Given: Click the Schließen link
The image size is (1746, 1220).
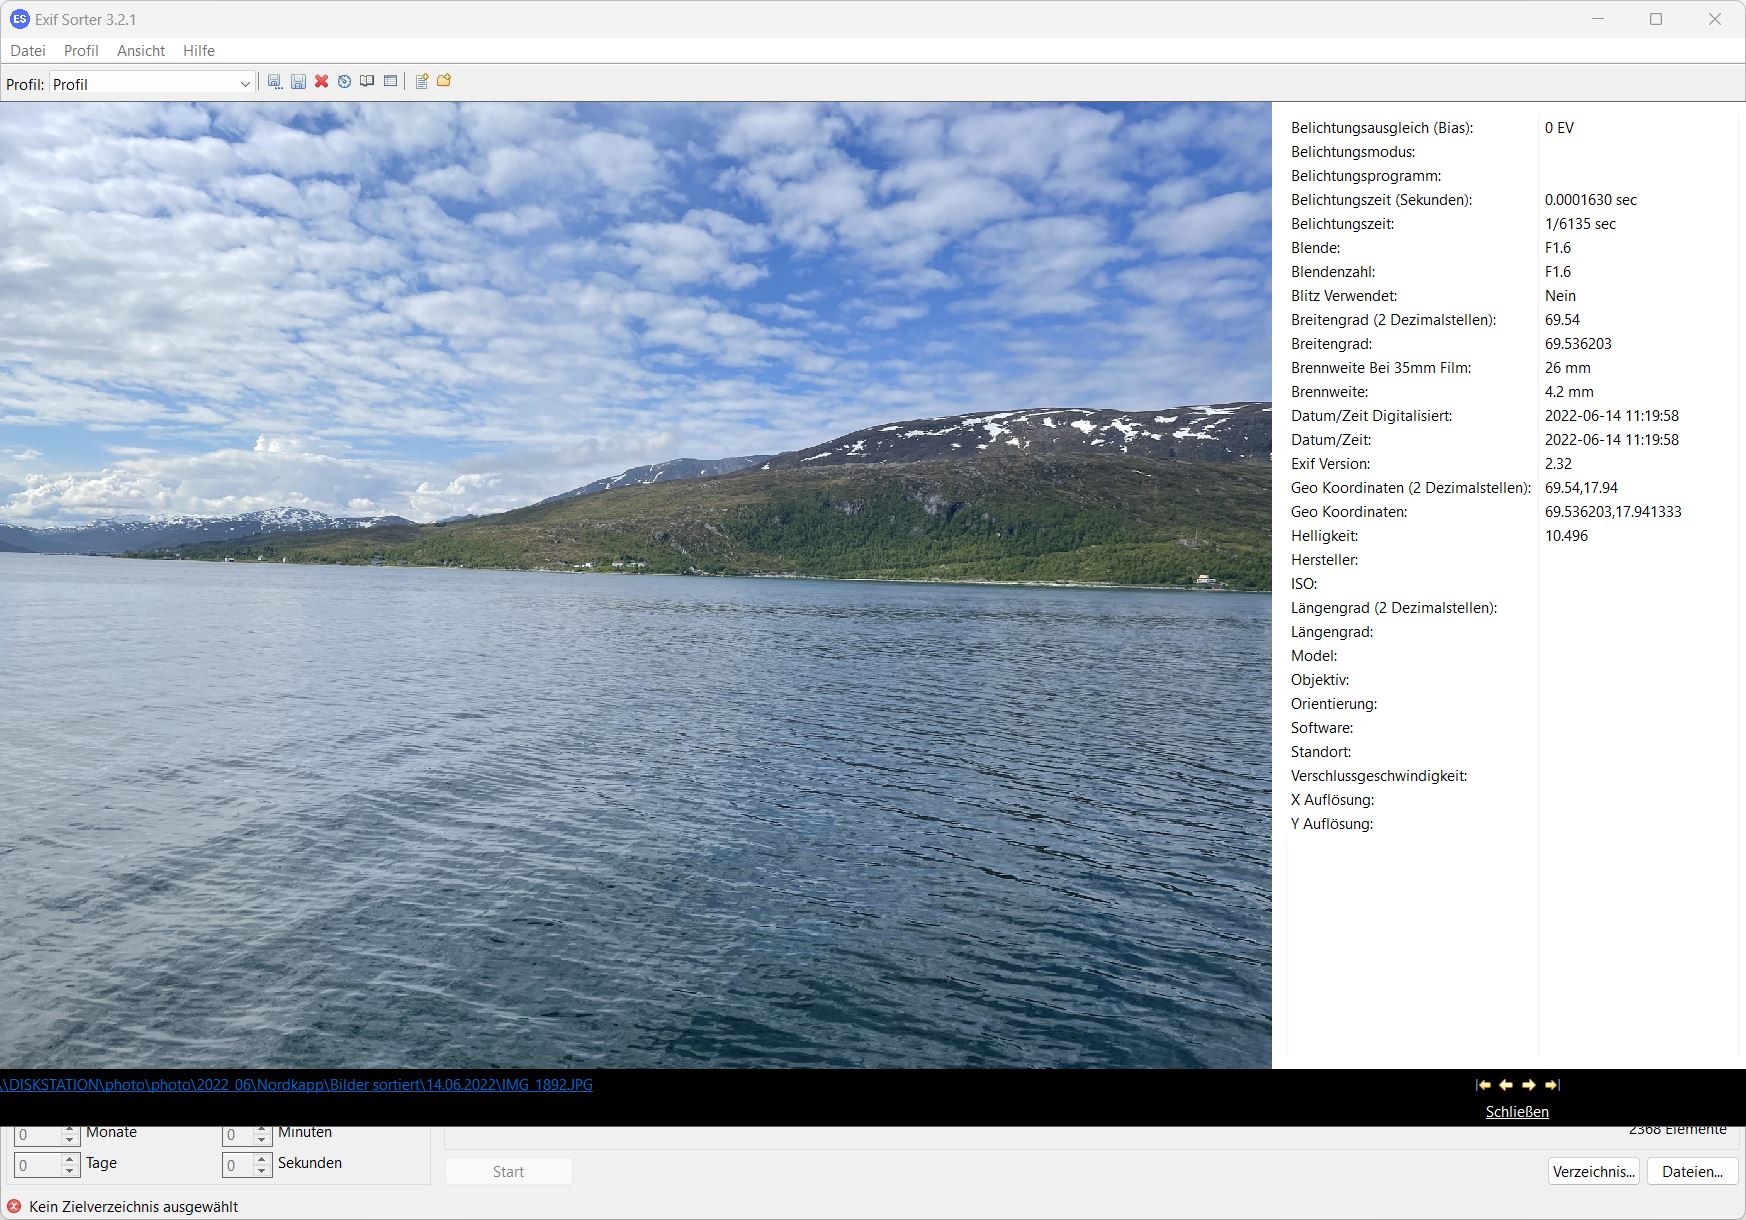Looking at the screenshot, I should tap(1517, 1112).
